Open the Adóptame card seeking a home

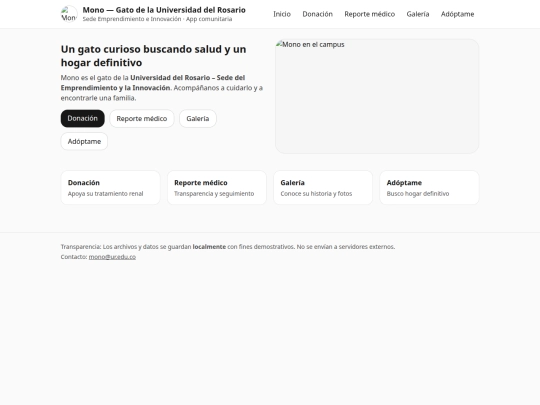[x=429, y=188]
